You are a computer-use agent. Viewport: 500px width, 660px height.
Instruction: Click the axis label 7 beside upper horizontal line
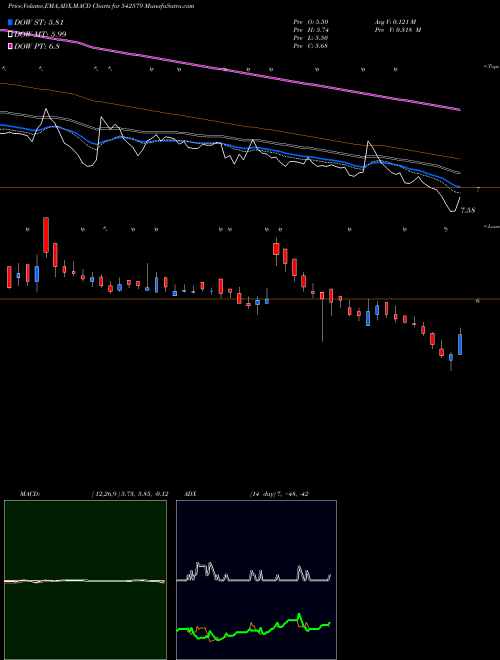(478, 190)
